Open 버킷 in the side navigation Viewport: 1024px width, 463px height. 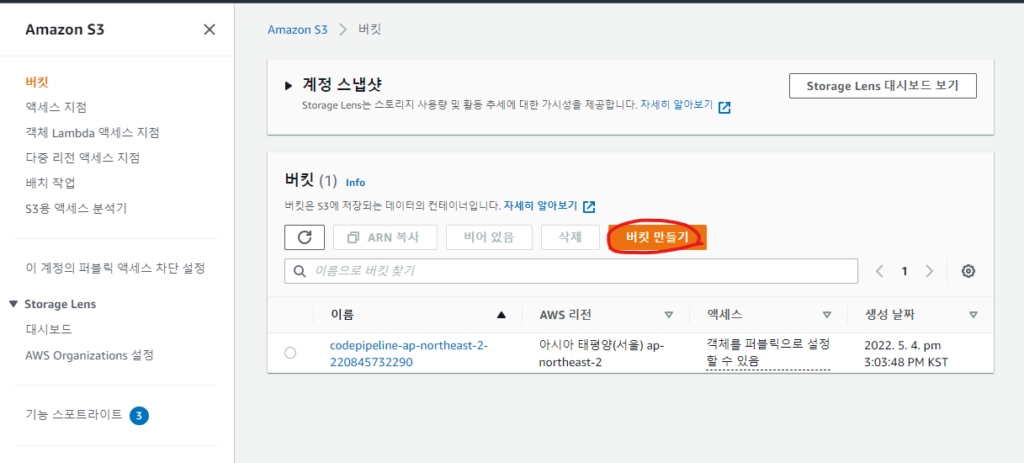click(37, 82)
